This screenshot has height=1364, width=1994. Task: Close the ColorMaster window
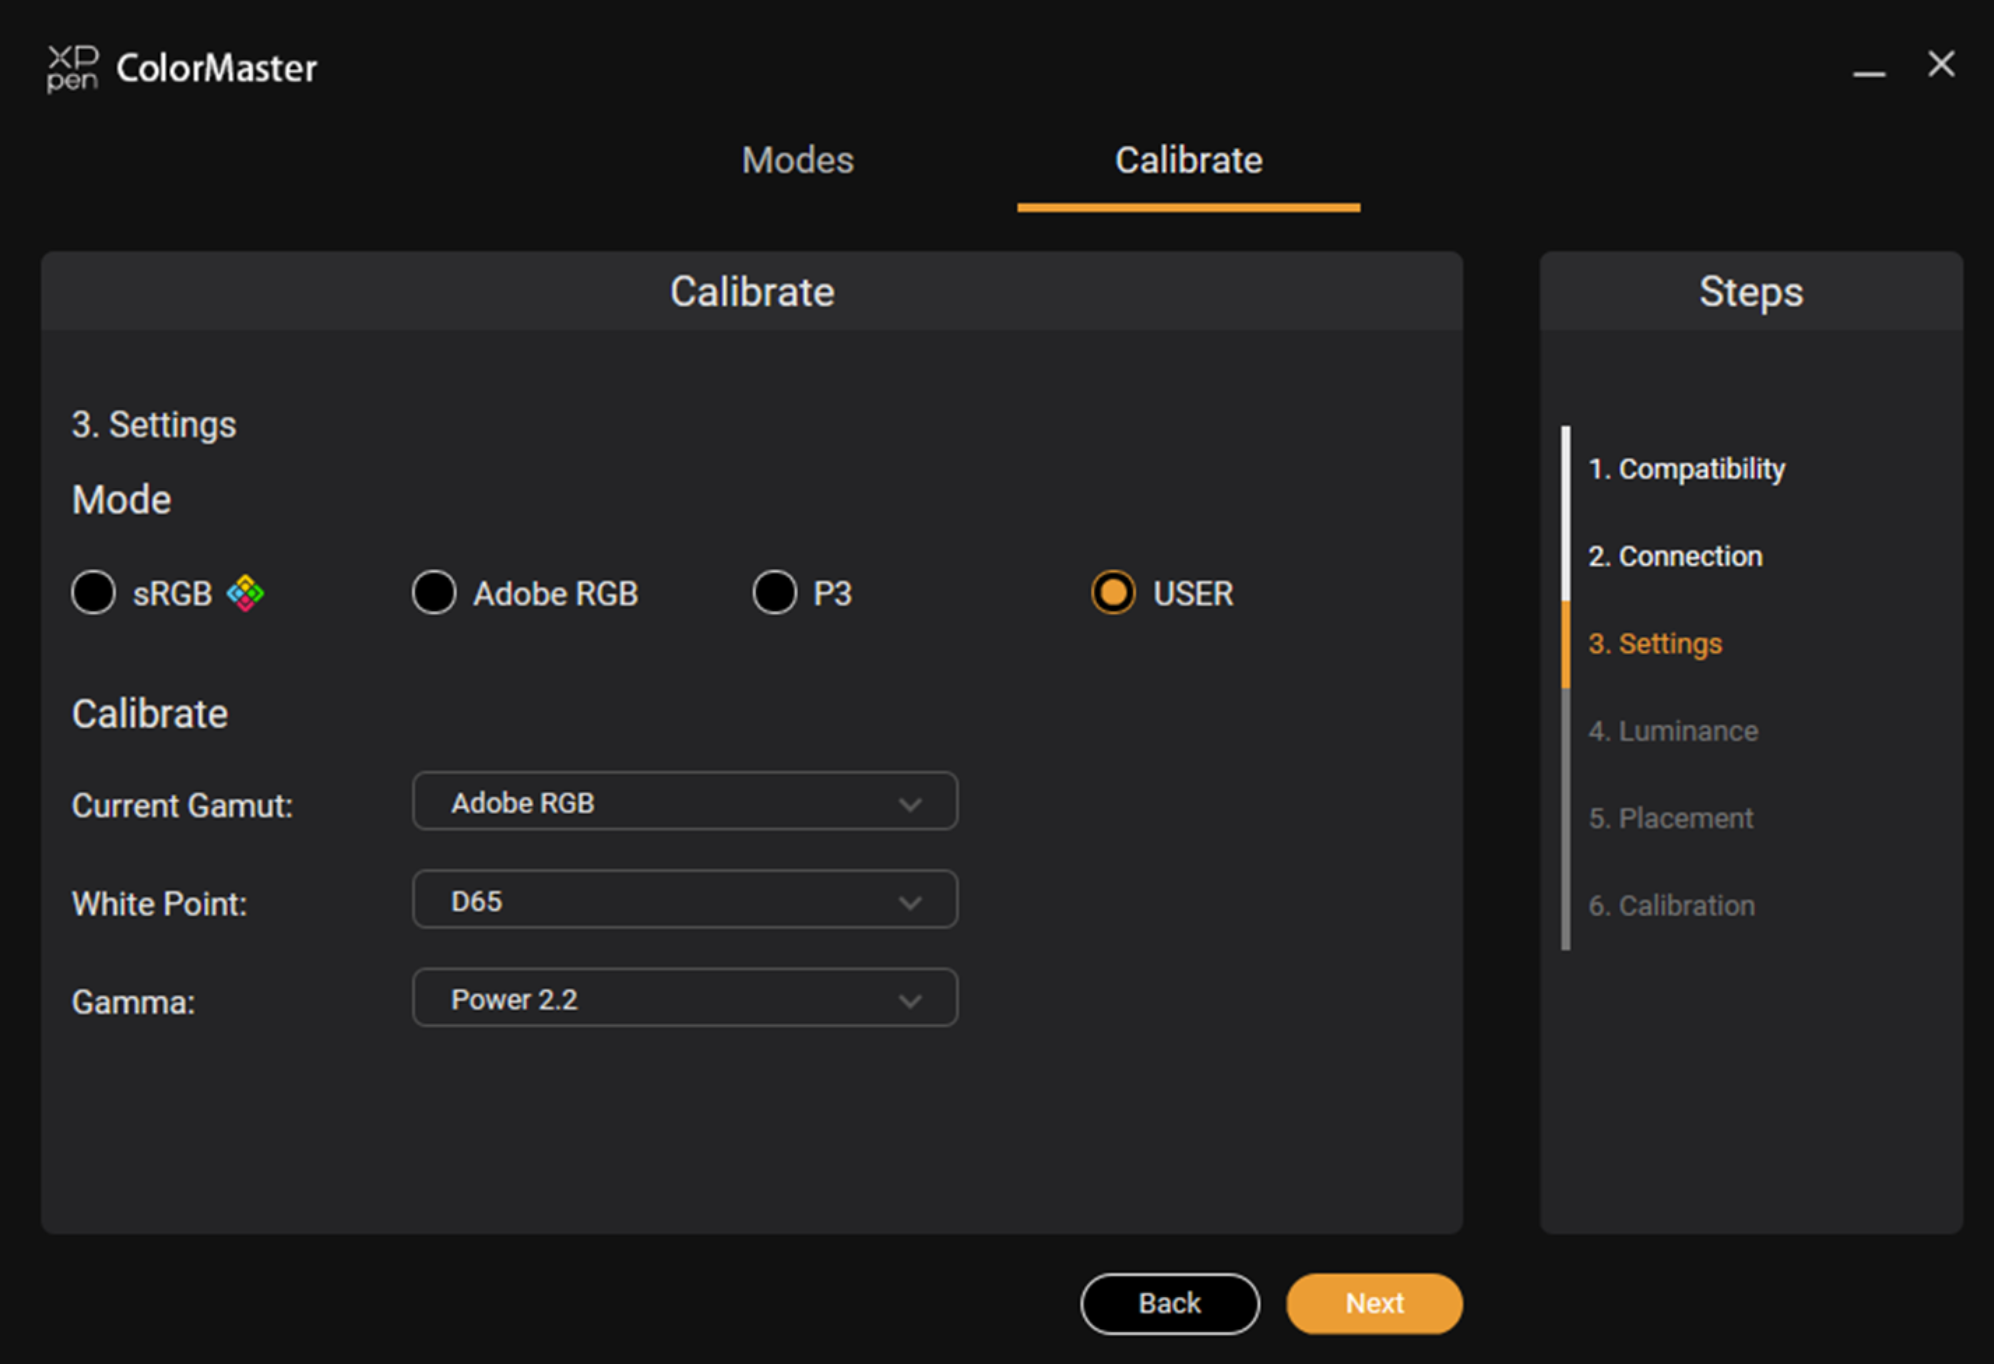[1941, 65]
